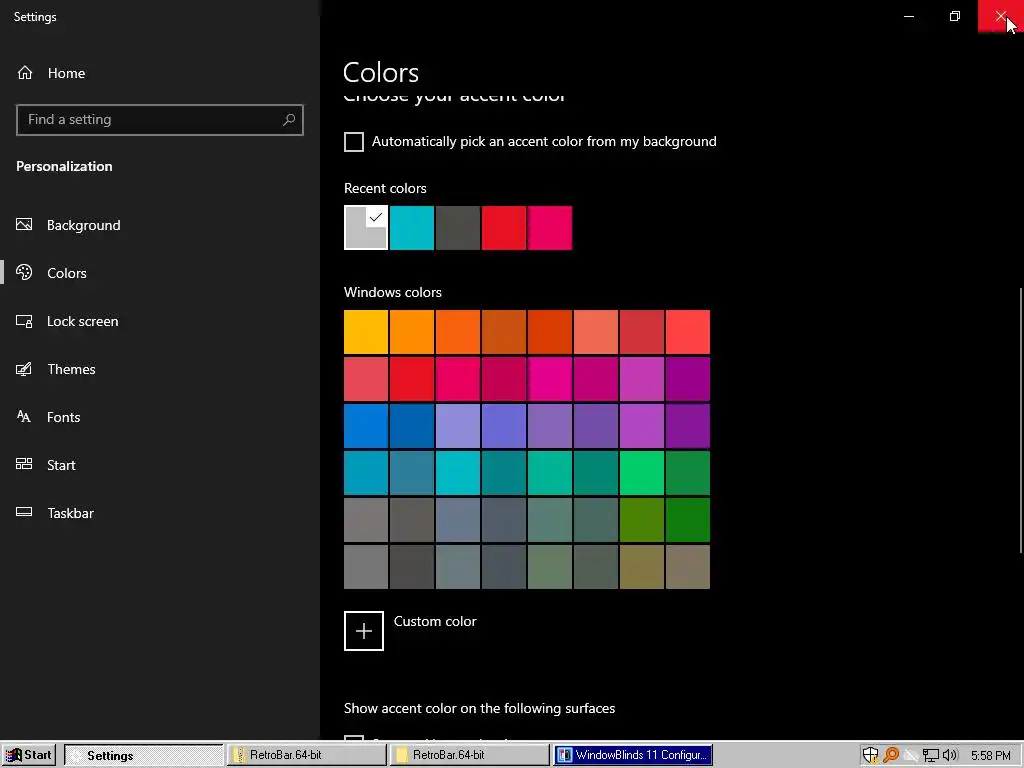This screenshot has height=768, width=1024.
Task: Click the Background picture icon in sidebar
Action: click(x=24, y=225)
